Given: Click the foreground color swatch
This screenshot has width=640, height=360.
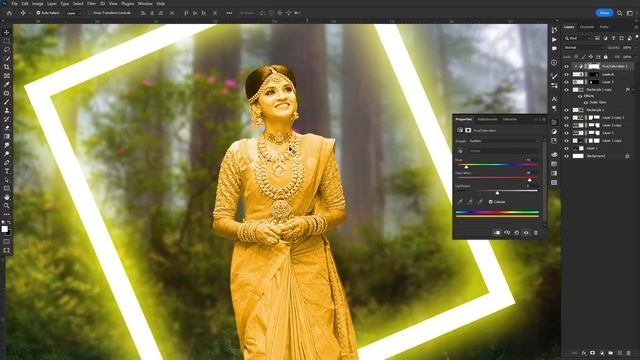Looking at the screenshot, I should [4, 229].
